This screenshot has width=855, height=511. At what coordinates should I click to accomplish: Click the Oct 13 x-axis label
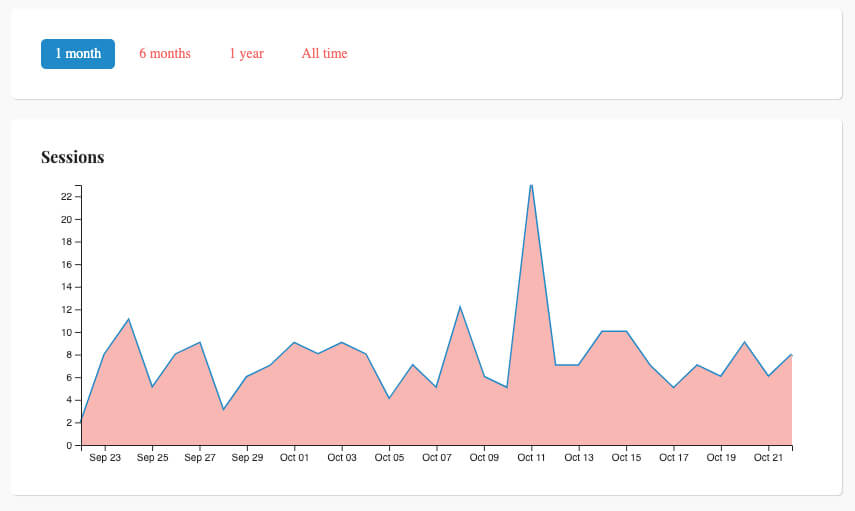(x=579, y=458)
